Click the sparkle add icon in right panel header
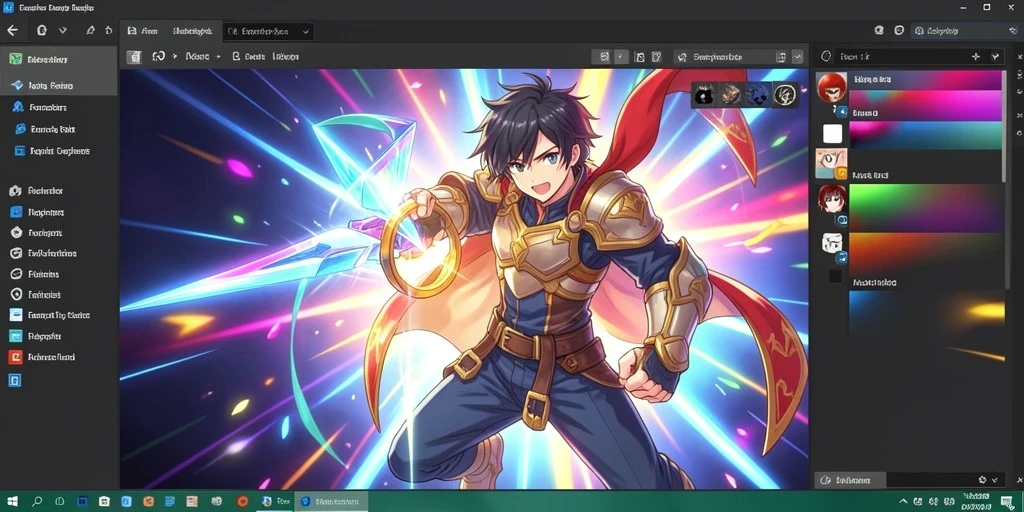This screenshot has width=1024, height=512. pos(976,57)
